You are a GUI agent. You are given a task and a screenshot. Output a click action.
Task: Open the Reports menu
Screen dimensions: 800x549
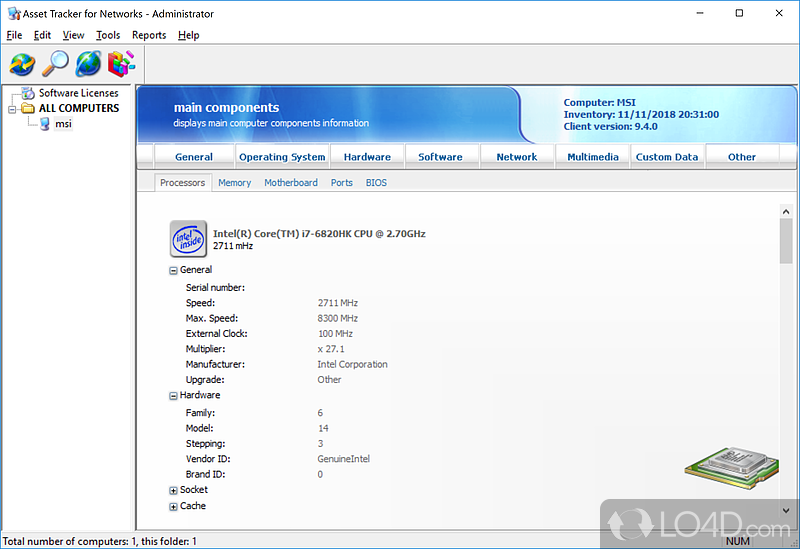[149, 35]
